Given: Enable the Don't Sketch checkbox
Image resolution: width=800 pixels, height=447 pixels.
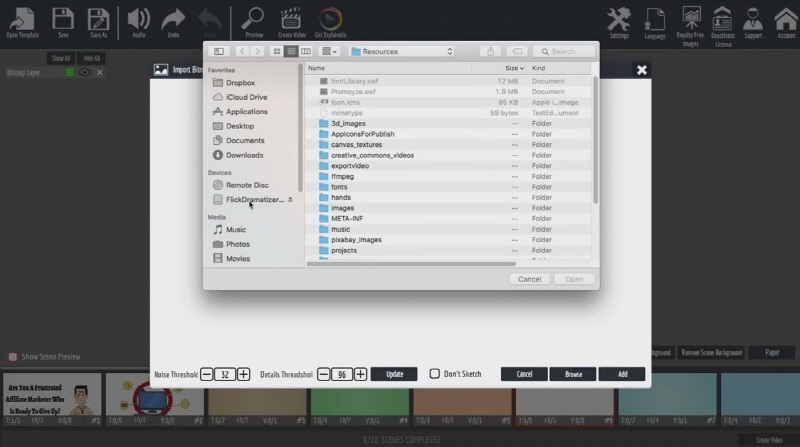Looking at the screenshot, I should pos(435,374).
